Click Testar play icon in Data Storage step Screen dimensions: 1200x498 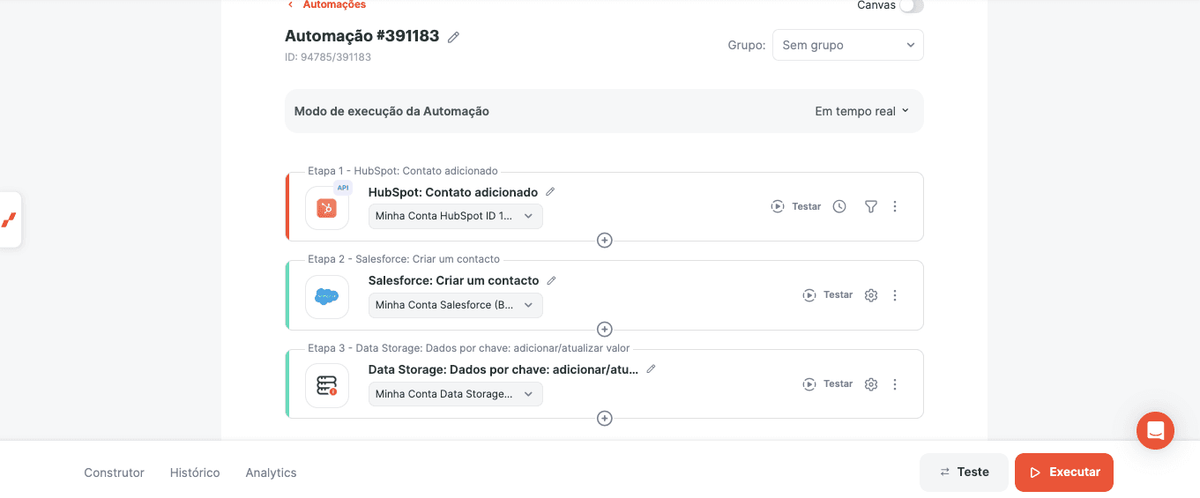point(809,384)
